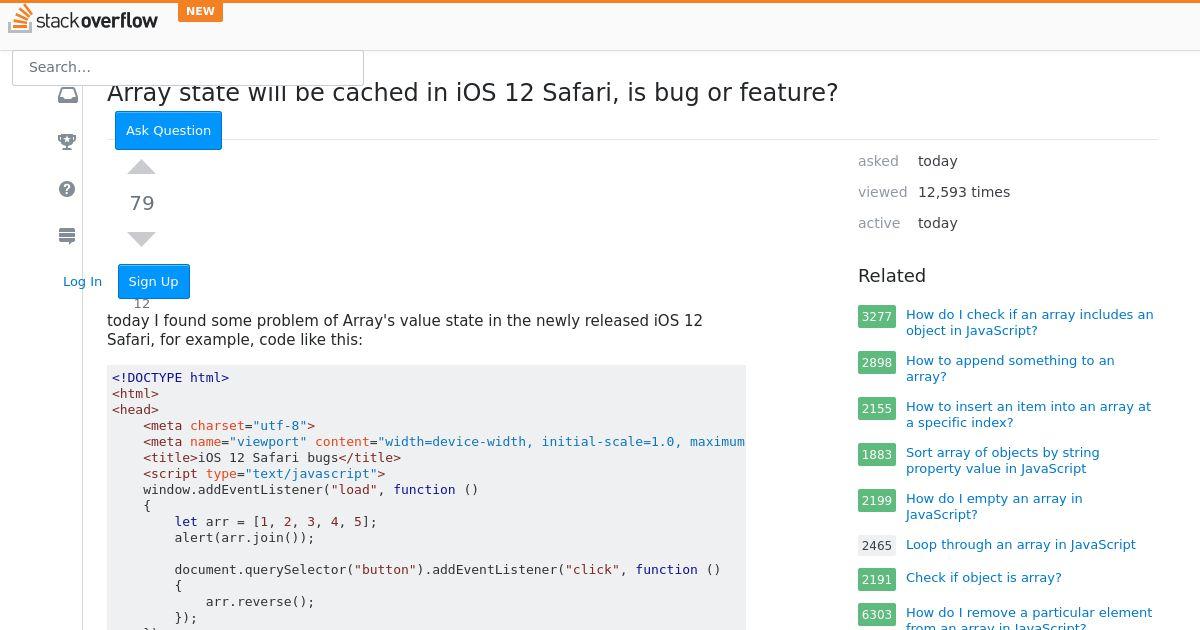Click the 2465 score badge

click(x=877, y=545)
